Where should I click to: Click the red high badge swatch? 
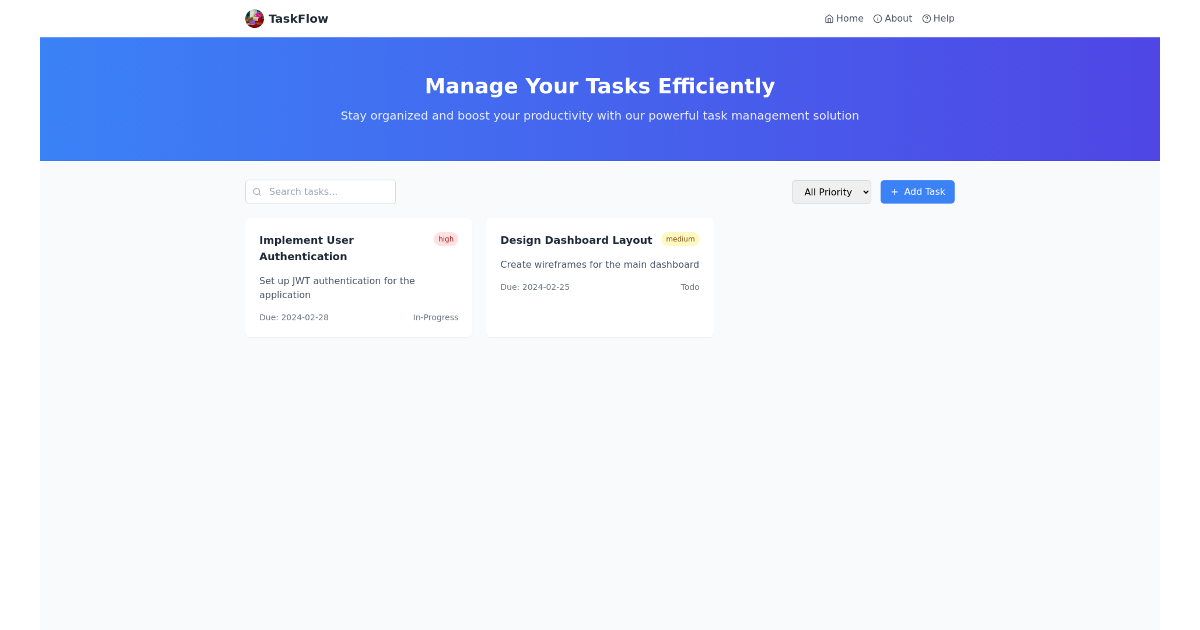[x=445, y=239]
